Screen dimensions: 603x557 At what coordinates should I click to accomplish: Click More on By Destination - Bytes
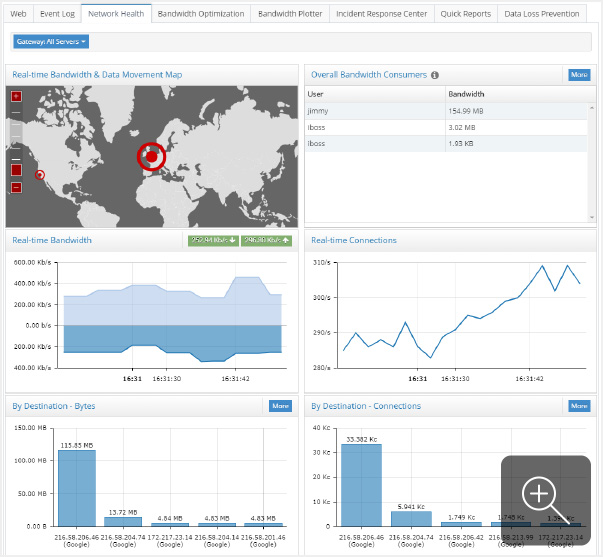point(280,406)
